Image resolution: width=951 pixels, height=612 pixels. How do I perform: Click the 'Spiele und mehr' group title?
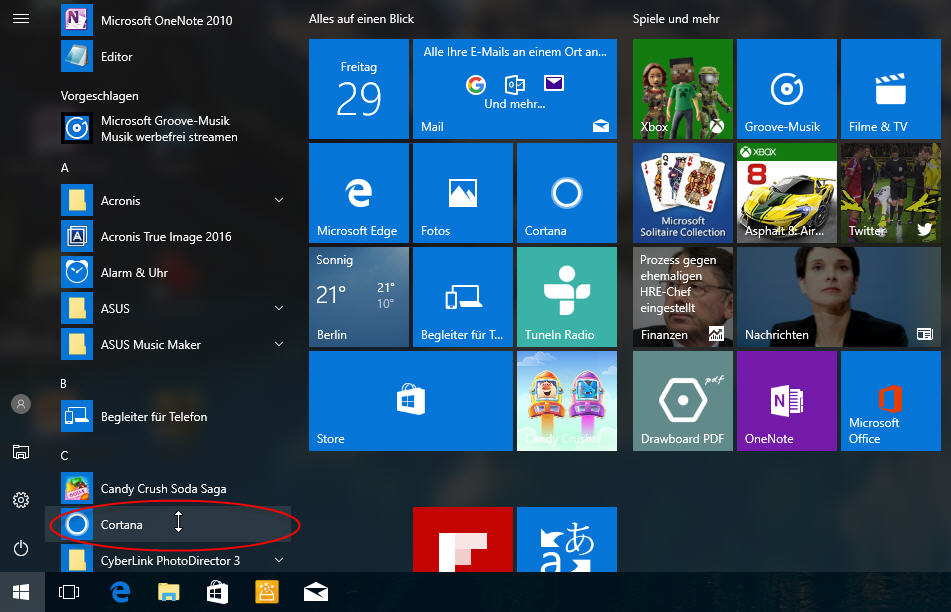(x=676, y=19)
